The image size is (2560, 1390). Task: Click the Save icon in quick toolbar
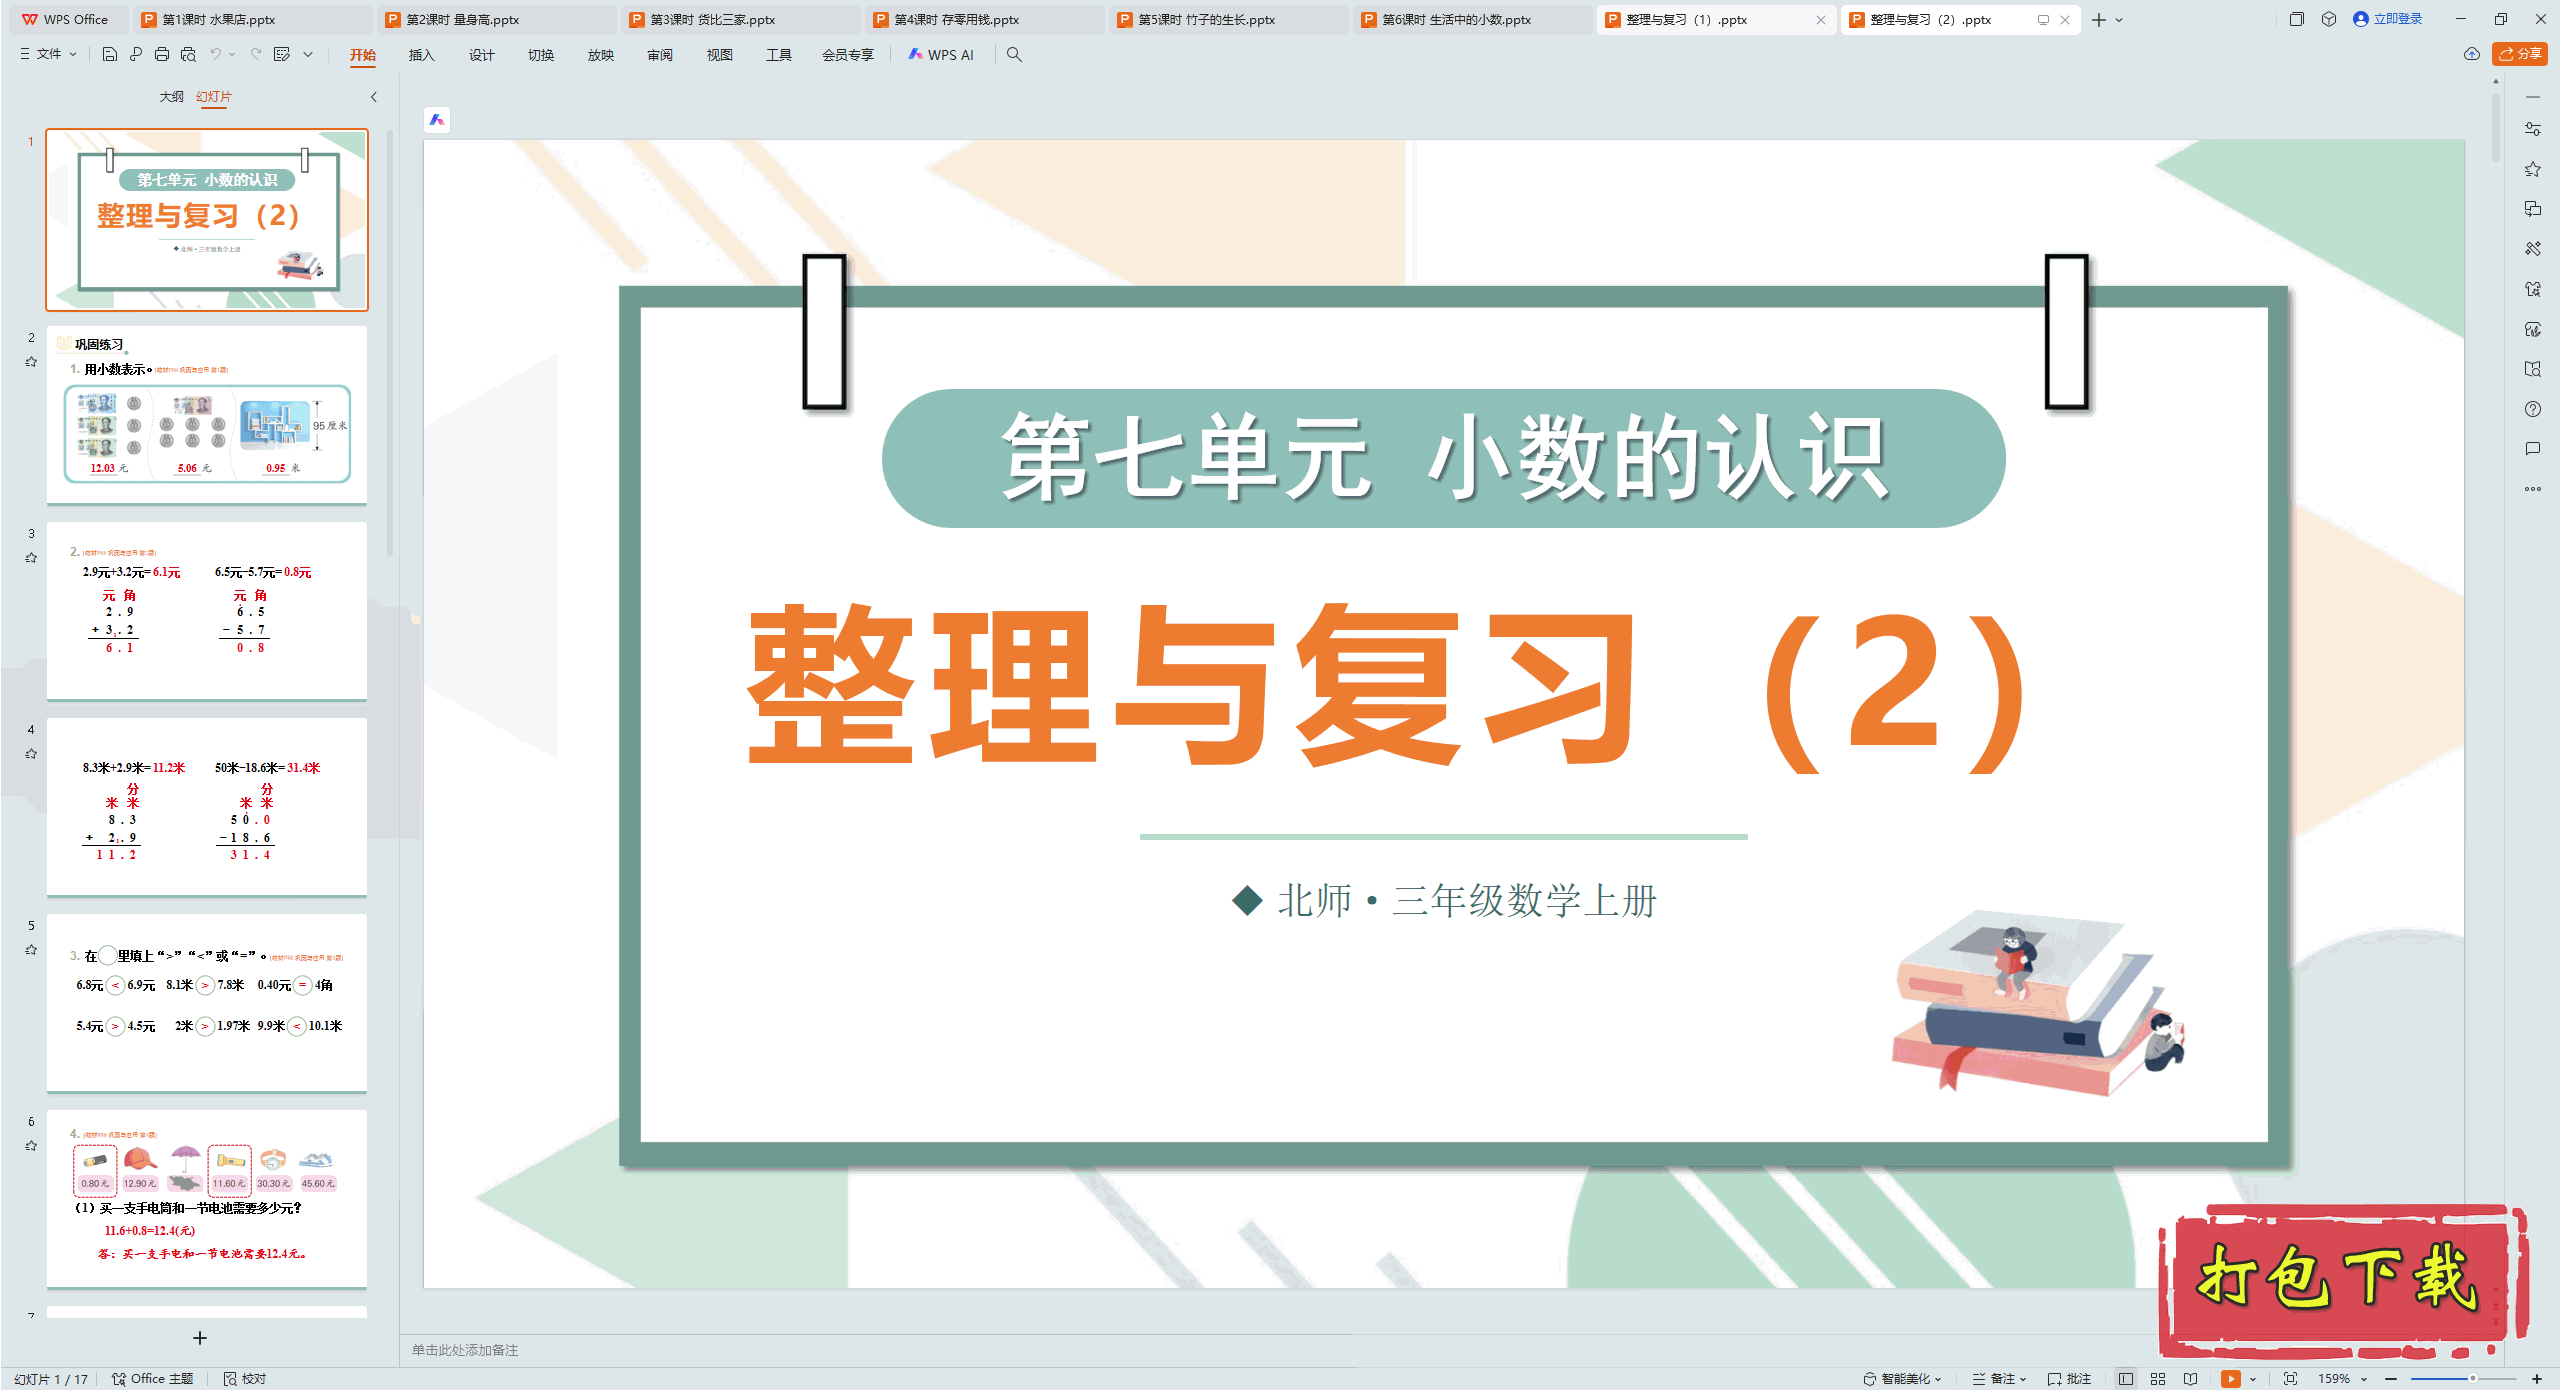(x=110, y=55)
